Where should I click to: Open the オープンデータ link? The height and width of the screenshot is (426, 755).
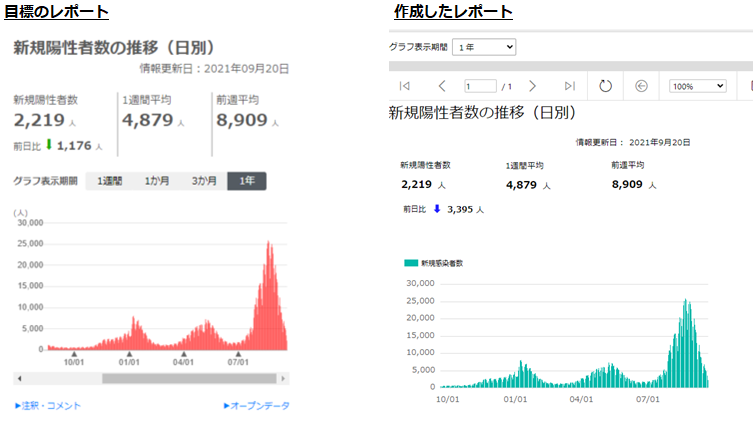[x=257, y=406]
